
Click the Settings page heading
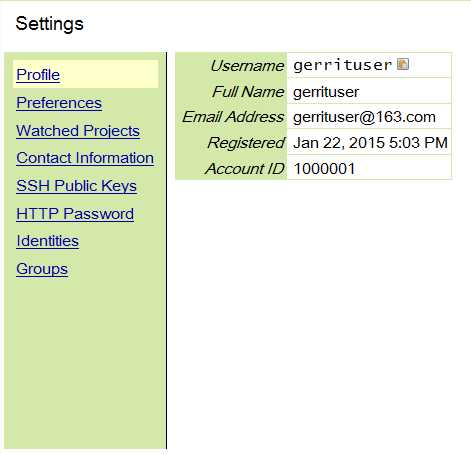tap(49, 24)
